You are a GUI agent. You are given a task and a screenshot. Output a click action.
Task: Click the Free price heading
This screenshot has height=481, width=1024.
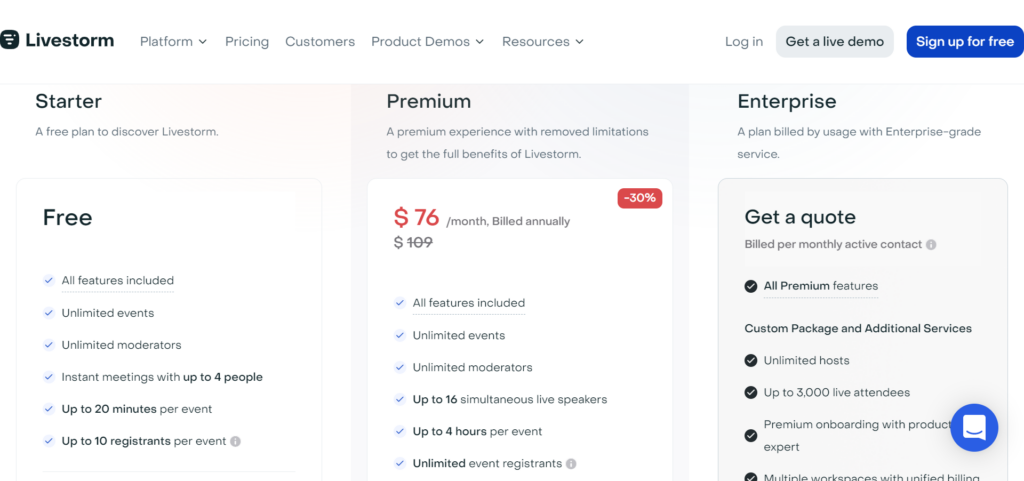(x=68, y=217)
